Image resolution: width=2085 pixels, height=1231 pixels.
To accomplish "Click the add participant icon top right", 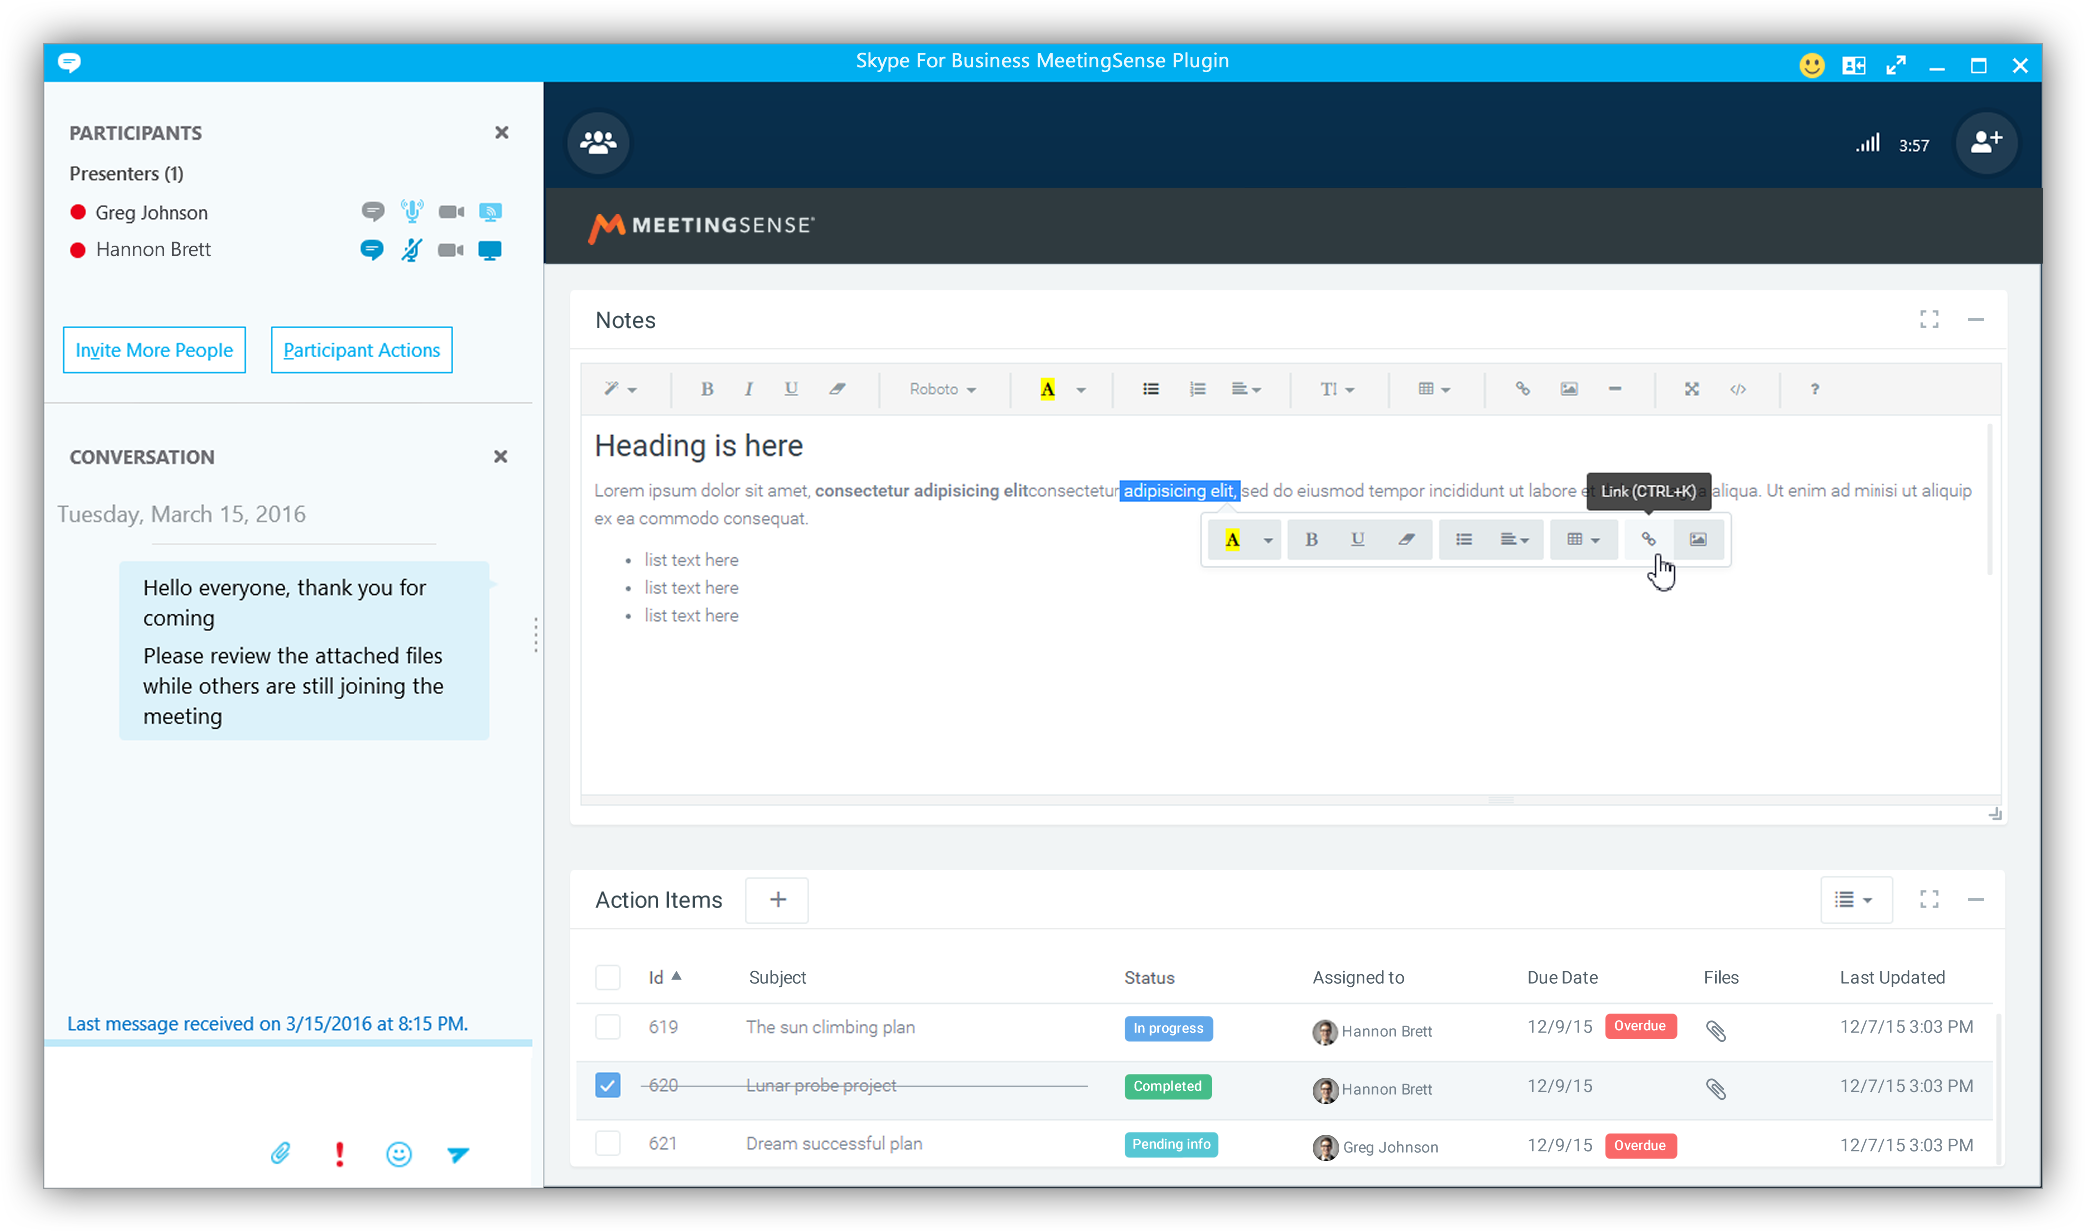I will tap(1986, 143).
